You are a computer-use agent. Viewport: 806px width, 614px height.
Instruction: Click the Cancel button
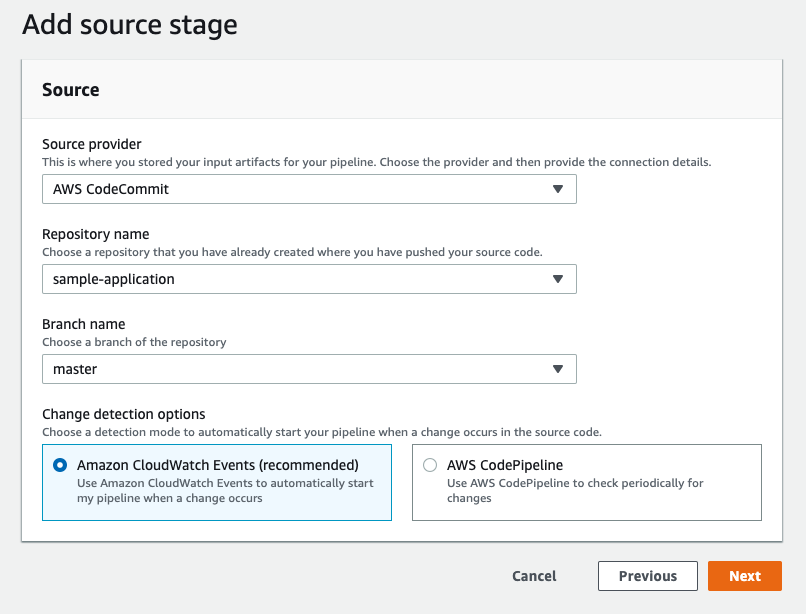(534, 576)
